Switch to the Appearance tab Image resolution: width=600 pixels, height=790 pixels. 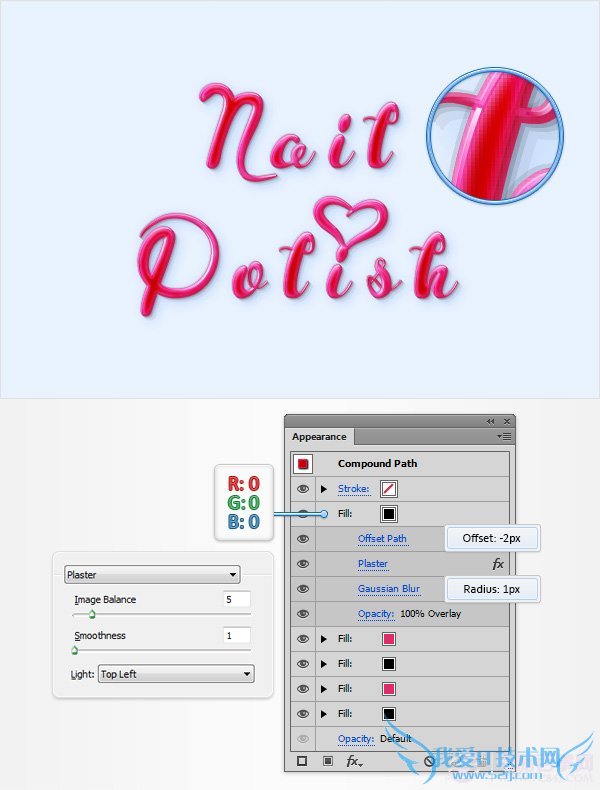[319, 437]
